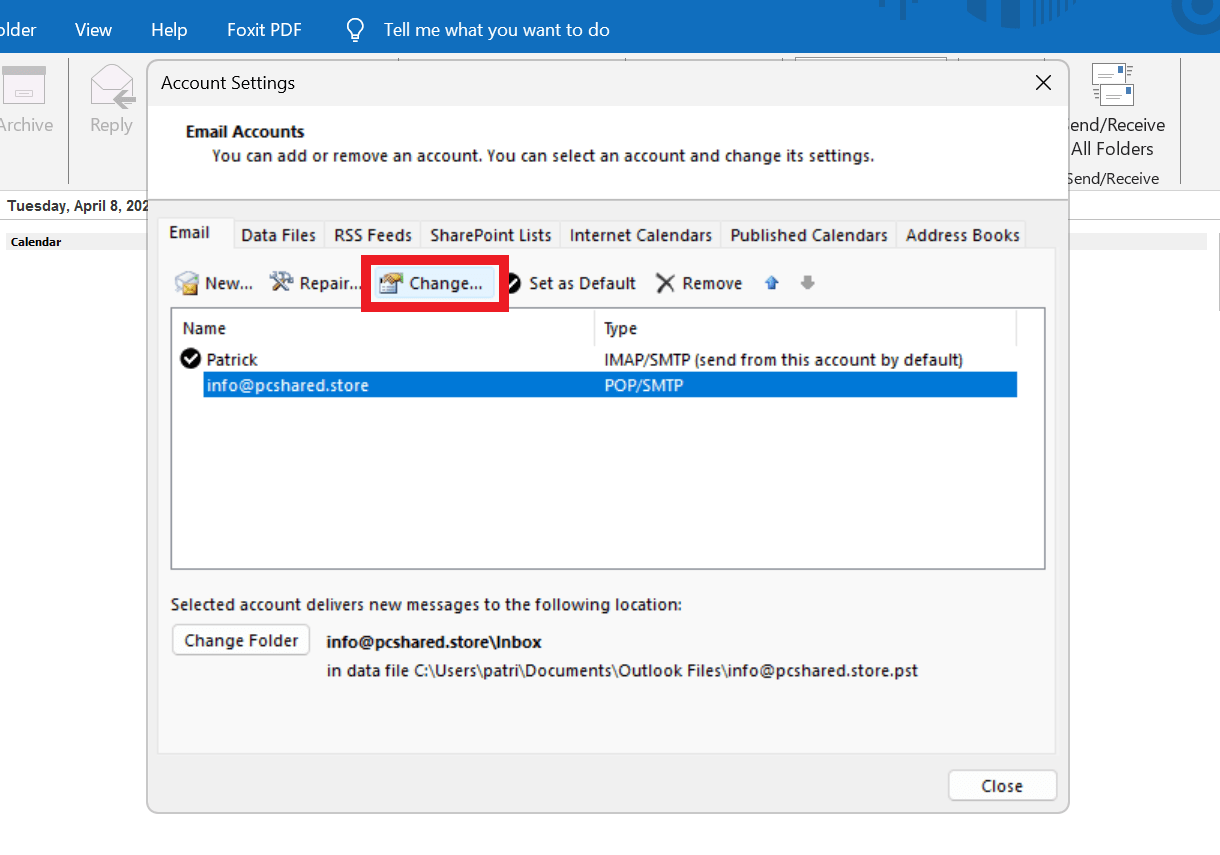The width and height of the screenshot is (1220, 855).
Task: Click info@pcshared.store\Inbox delivery location text
Action: 434,642
